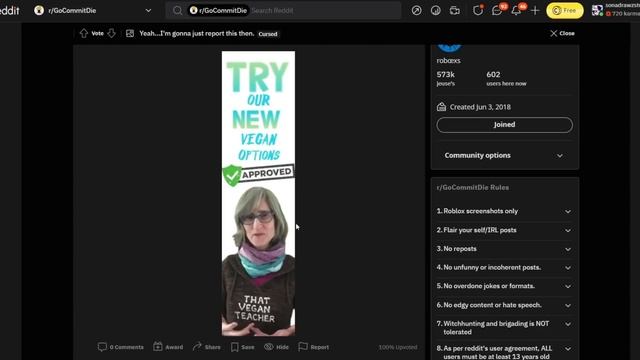Create a new post with plus icon
Image resolution: width=640 pixels, height=360 pixels.
coord(535,11)
